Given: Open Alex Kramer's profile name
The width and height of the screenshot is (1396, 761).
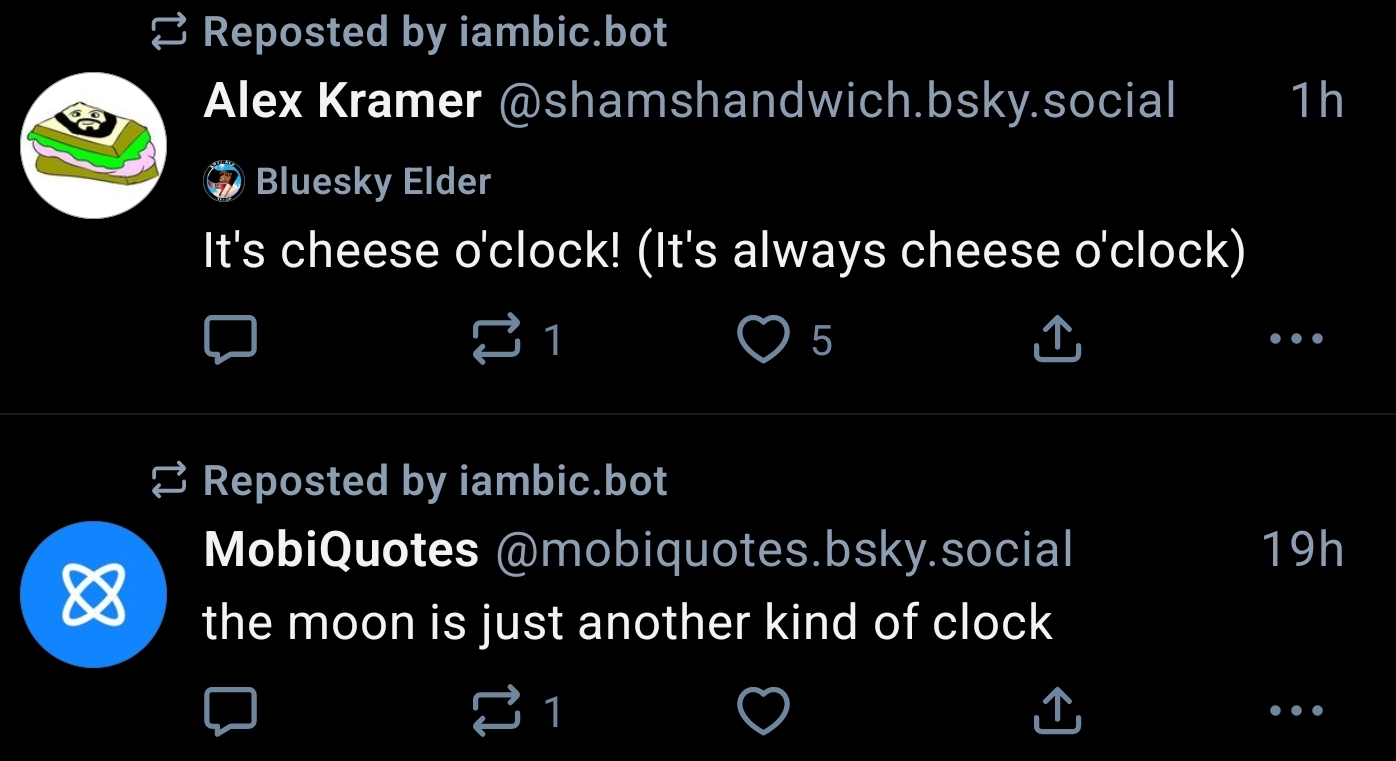Looking at the screenshot, I should click(x=342, y=101).
